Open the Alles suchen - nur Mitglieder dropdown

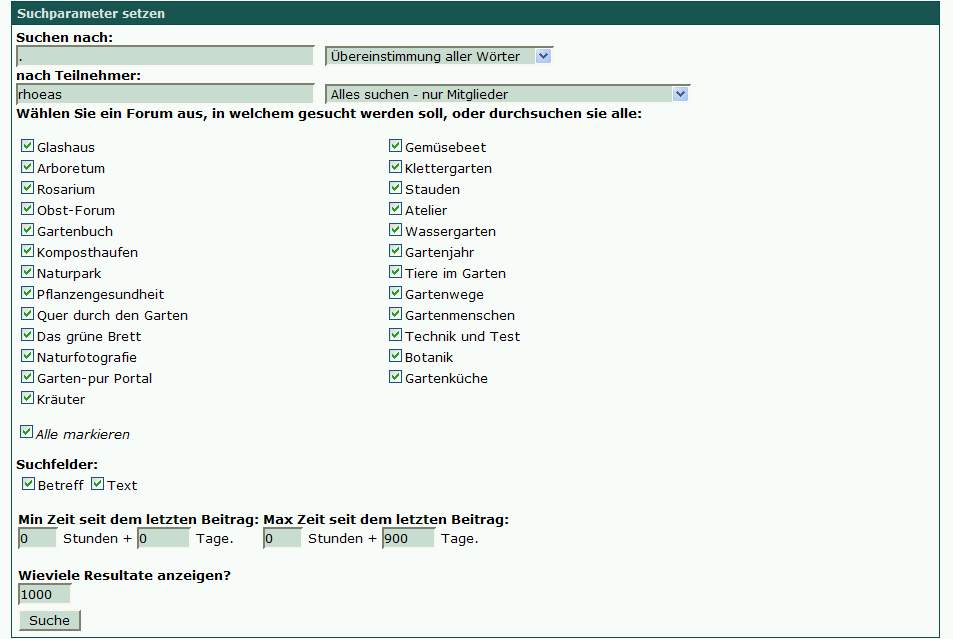[507, 94]
